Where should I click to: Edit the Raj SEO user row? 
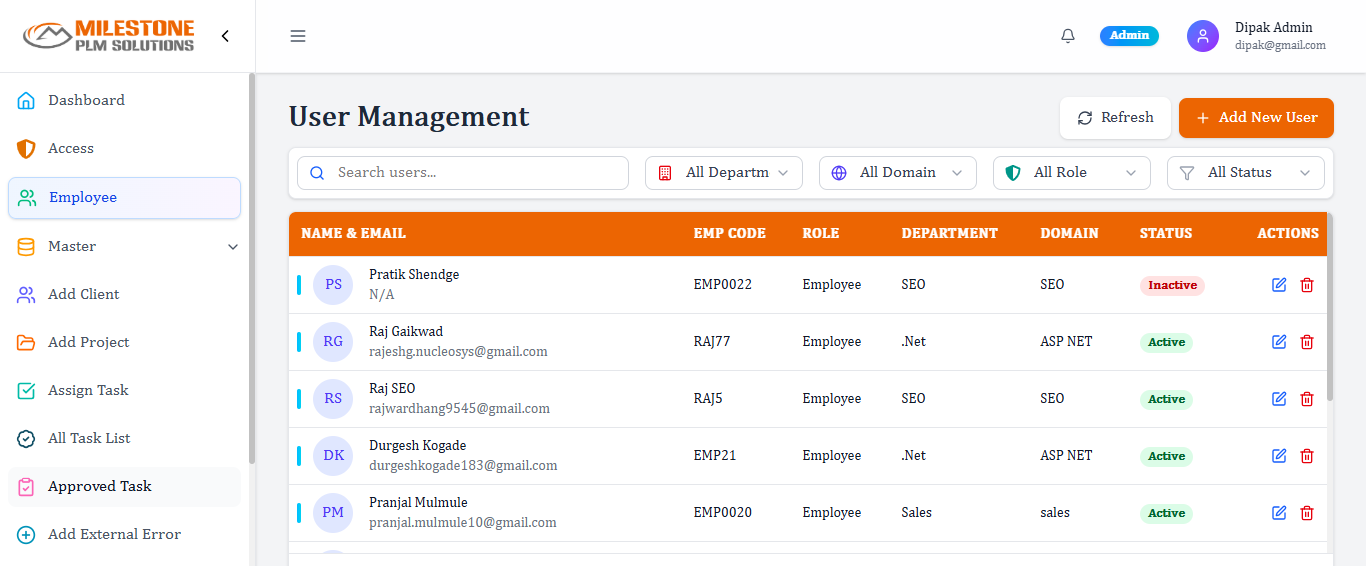click(x=1279, y=399)
